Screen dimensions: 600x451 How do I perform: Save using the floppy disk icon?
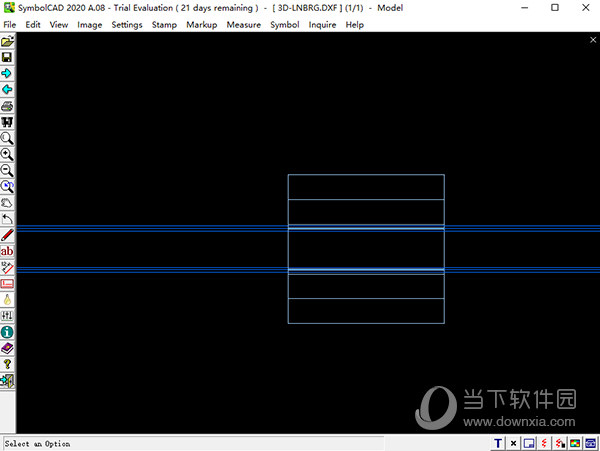(x=7, y=57)
